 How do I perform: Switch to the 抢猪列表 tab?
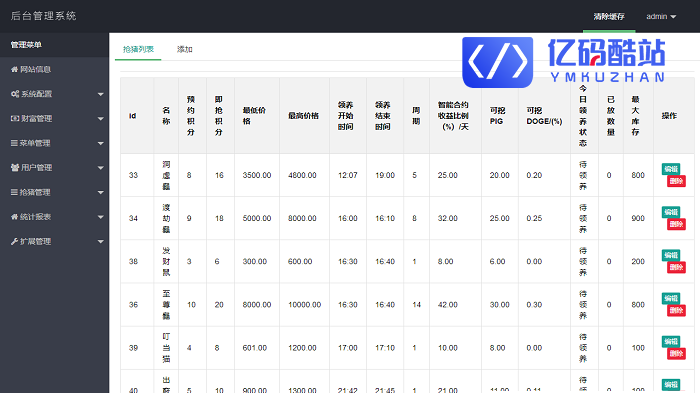pyautogui.click(x=138, y=49)
